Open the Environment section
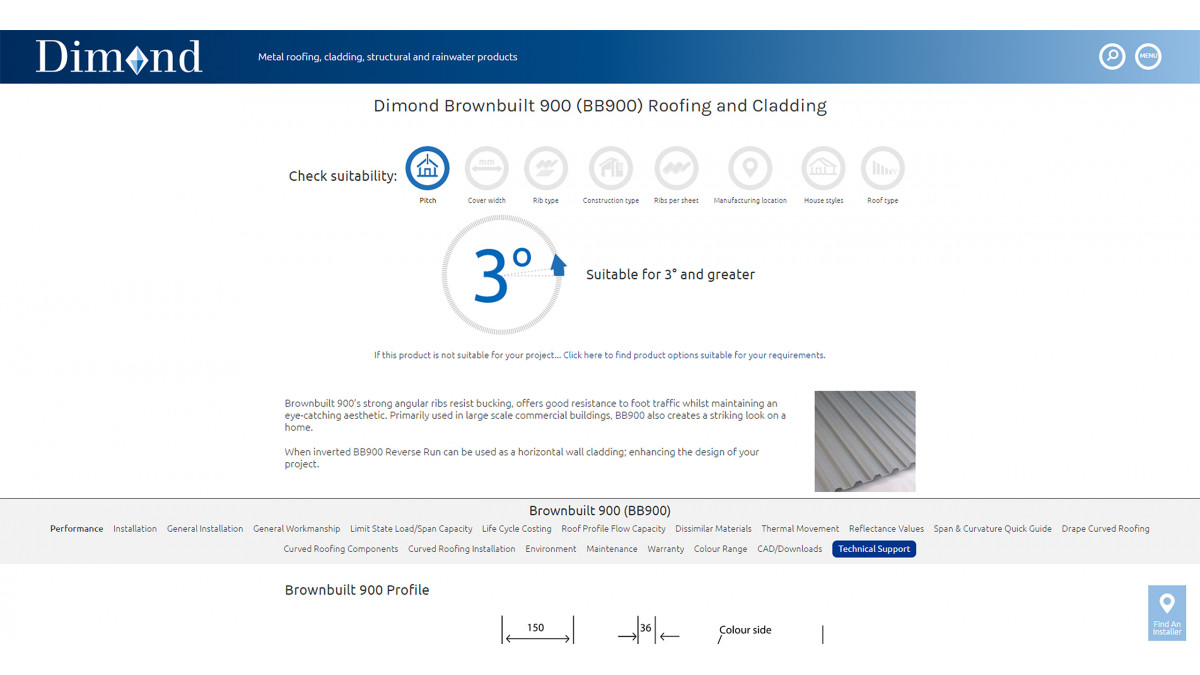Image resolution: width=1200 pixels, height=675 pixels. click(x=551, y=549)
